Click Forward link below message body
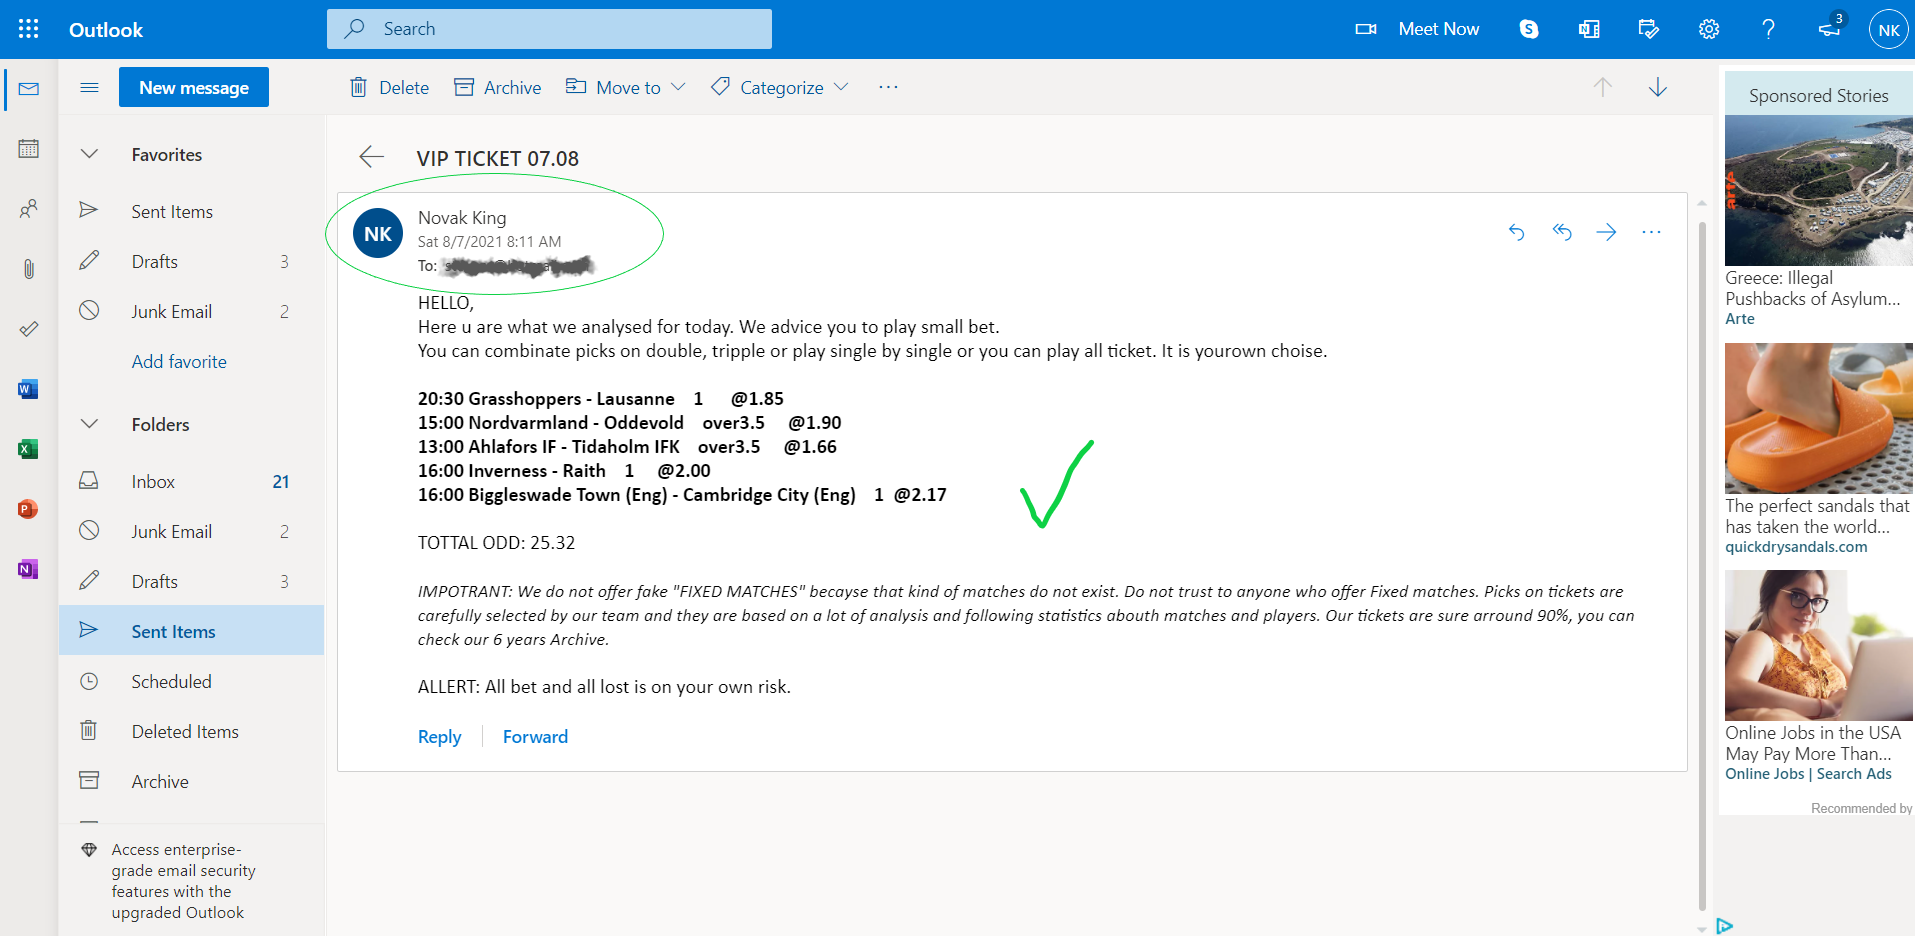Screen dimensions: 1915x936 tap(535, 737)
